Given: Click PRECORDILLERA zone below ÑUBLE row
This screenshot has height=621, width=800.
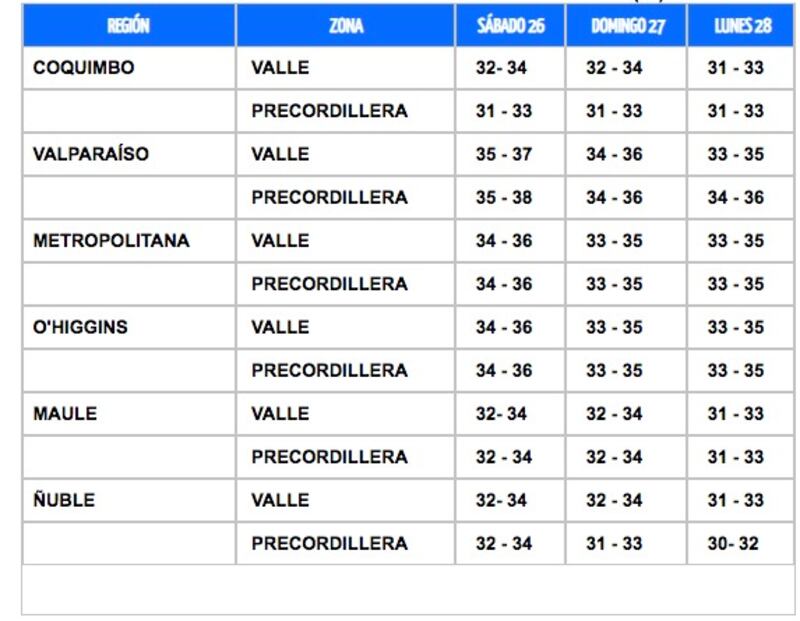Looking at the screenshot, I should (345, 543).
